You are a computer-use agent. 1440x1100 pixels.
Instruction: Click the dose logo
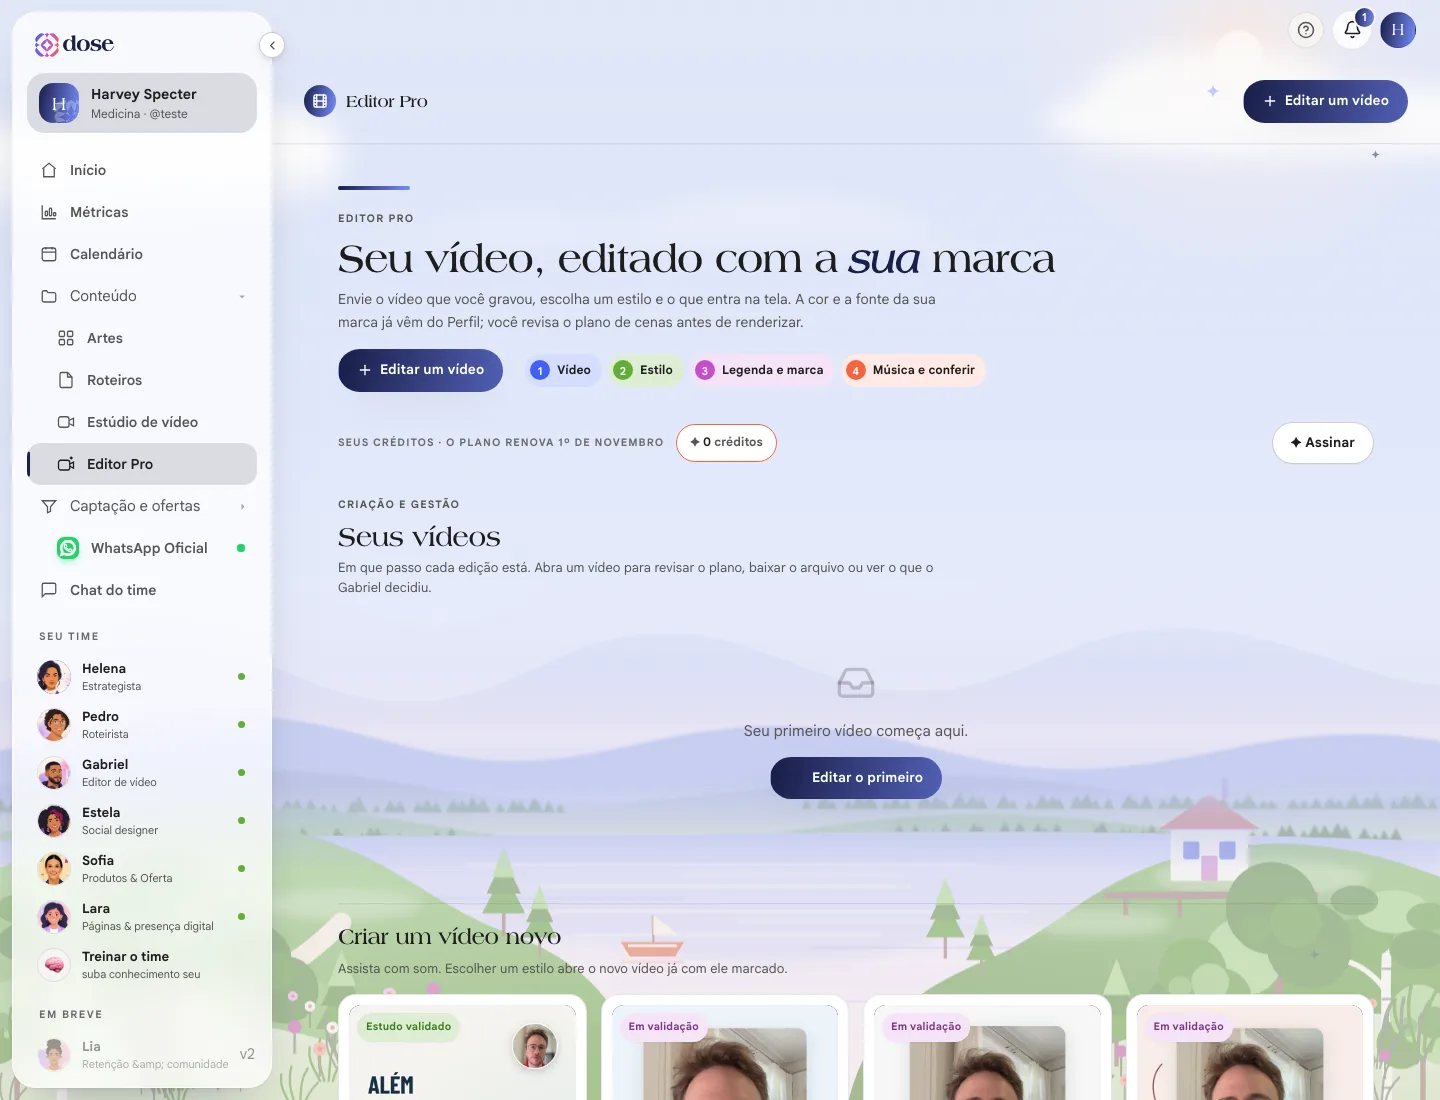pos(74,44)
